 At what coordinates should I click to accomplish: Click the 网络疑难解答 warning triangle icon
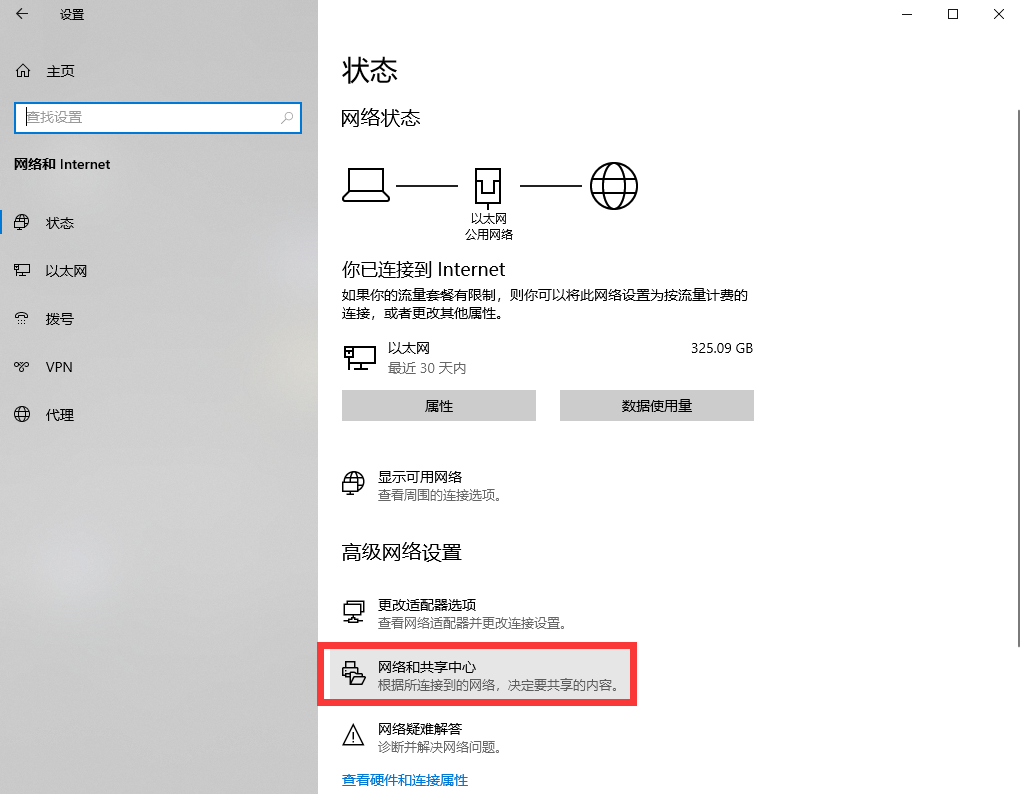tap(353, 735)
